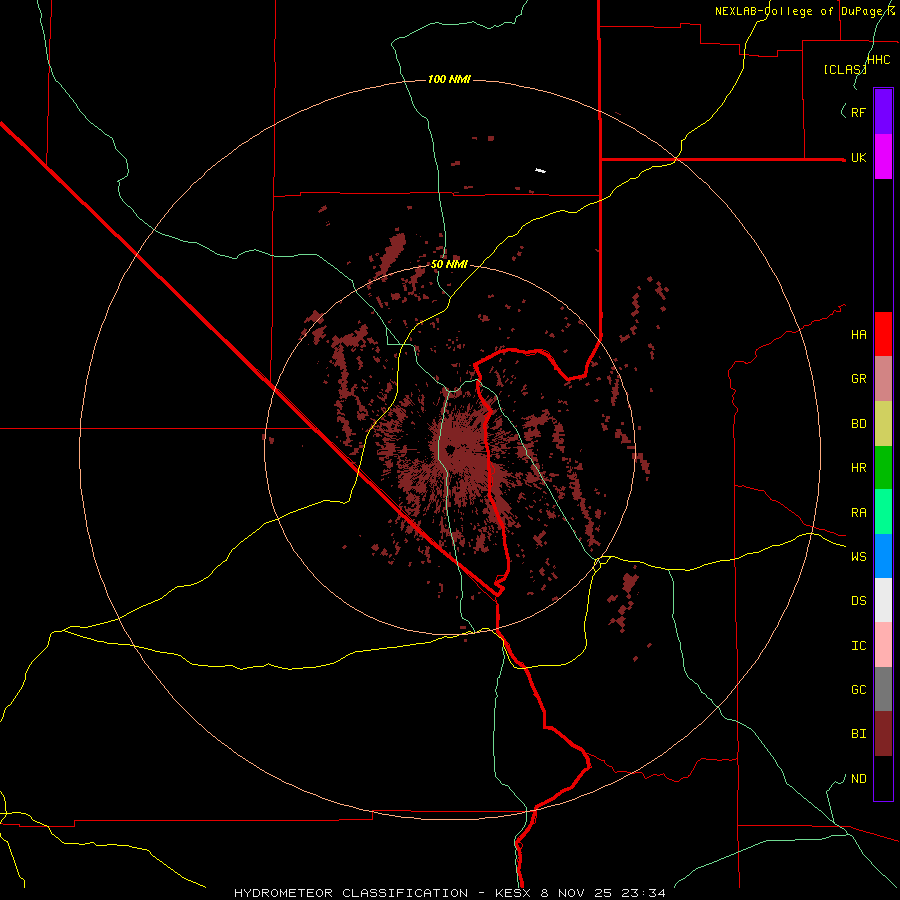Screen dimensions: 900x900
Task: Click the 'RF' legend label
Action: click(858, 112)
